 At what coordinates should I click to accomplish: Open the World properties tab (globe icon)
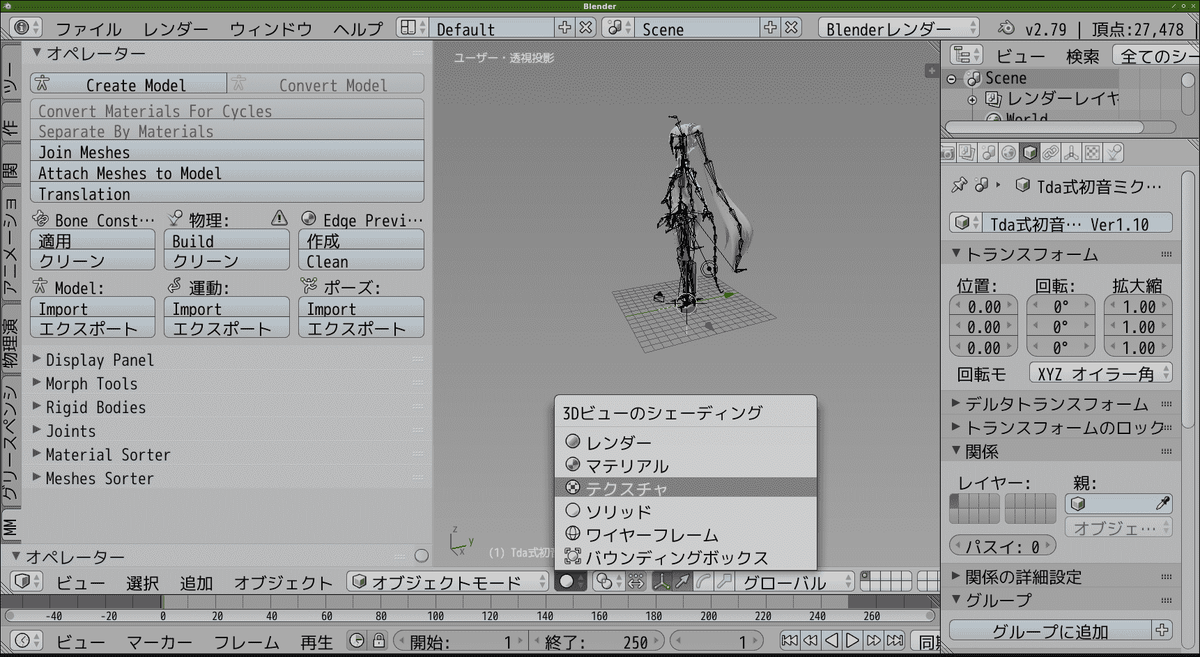click(1009, 152)
